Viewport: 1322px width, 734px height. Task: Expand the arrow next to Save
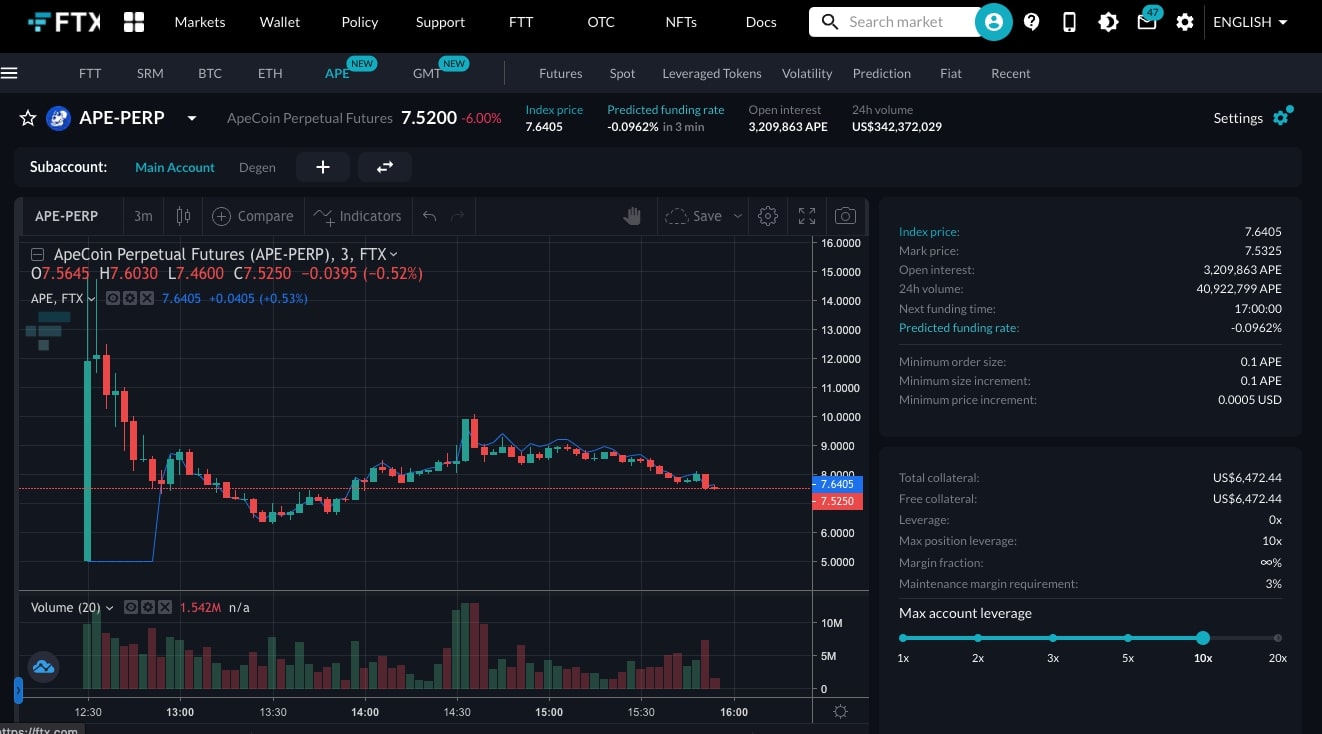[x=738, y=216]
